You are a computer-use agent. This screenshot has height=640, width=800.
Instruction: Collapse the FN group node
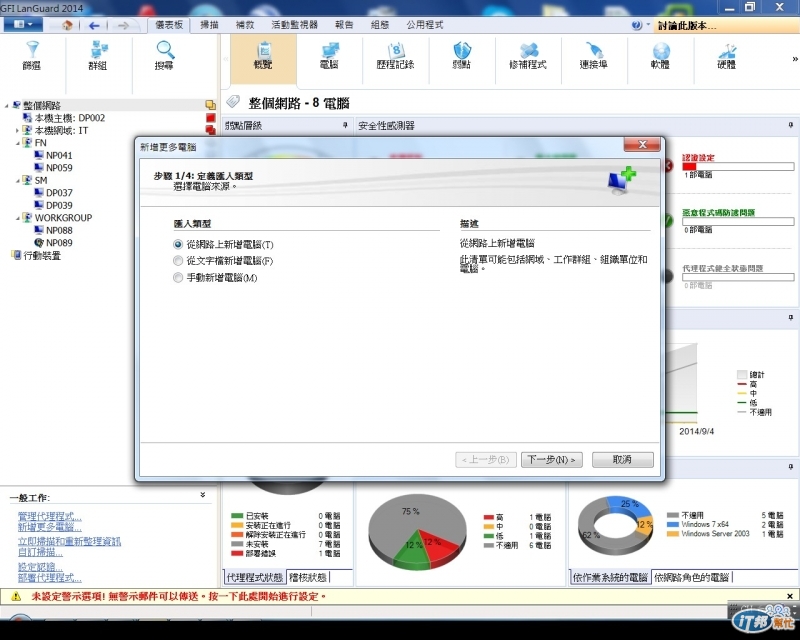(17, 143)
